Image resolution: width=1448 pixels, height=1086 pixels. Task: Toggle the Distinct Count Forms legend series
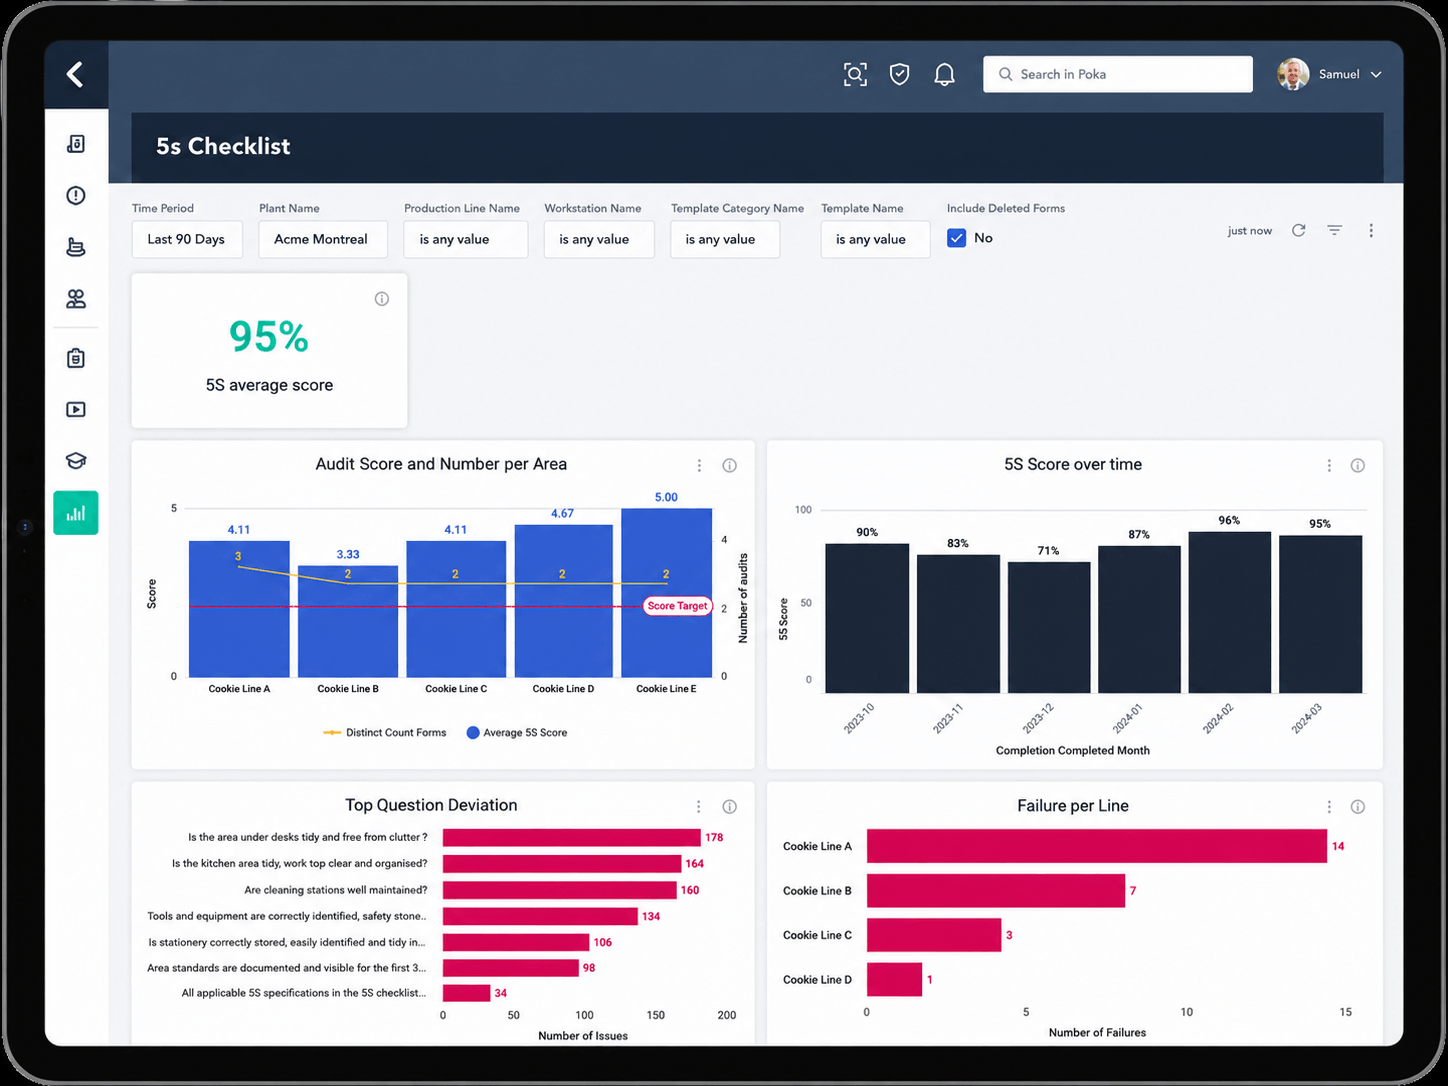coord(385,733)
